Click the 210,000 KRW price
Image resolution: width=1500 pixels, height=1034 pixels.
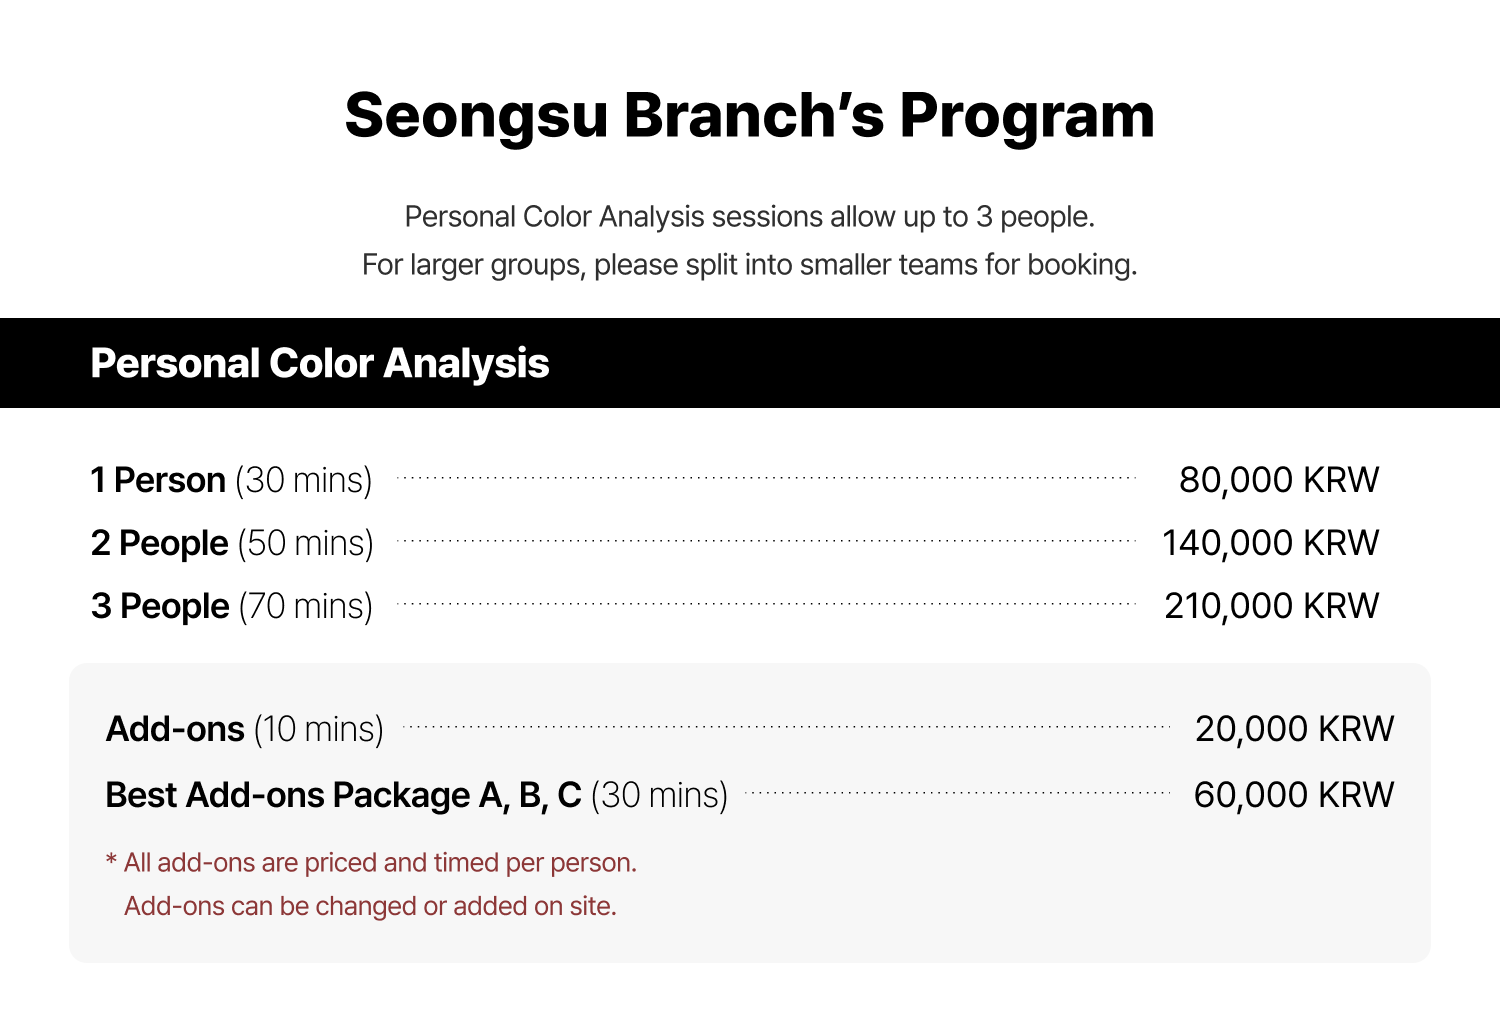pos(1271,606)
